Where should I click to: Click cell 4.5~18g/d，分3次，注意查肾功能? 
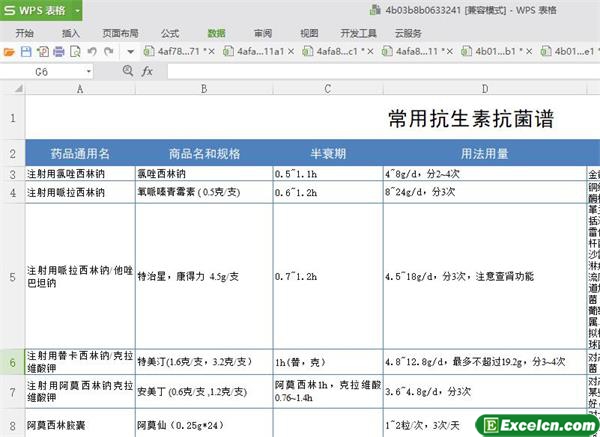point(485,277)
